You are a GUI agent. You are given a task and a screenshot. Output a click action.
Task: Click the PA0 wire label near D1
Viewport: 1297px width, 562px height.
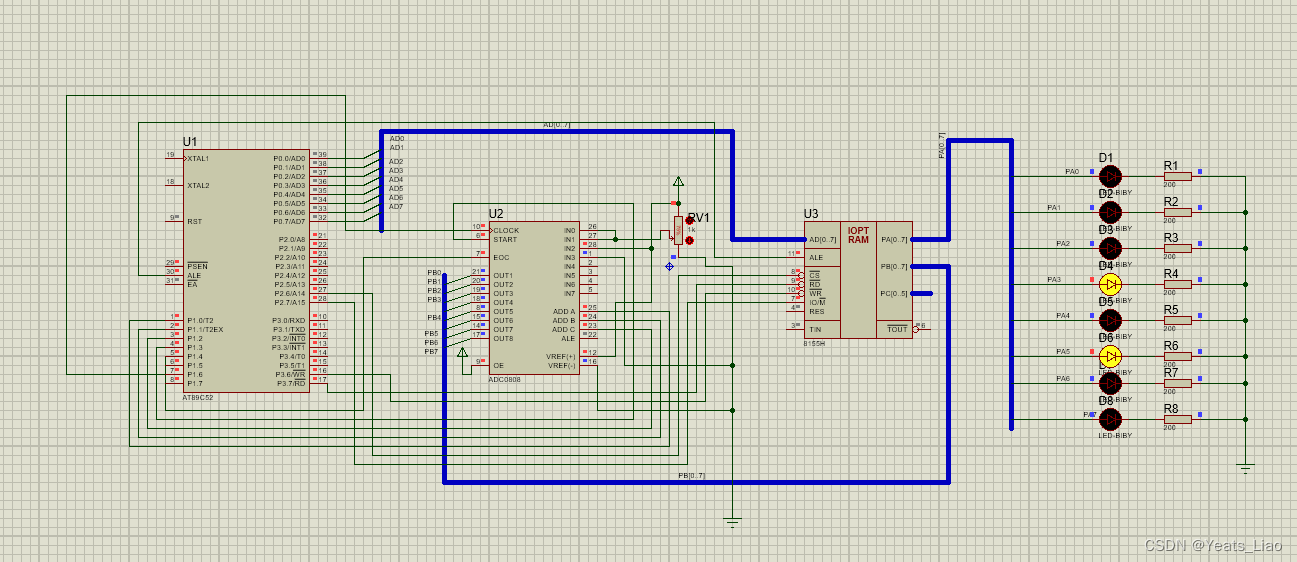(x=1072, y=172)
